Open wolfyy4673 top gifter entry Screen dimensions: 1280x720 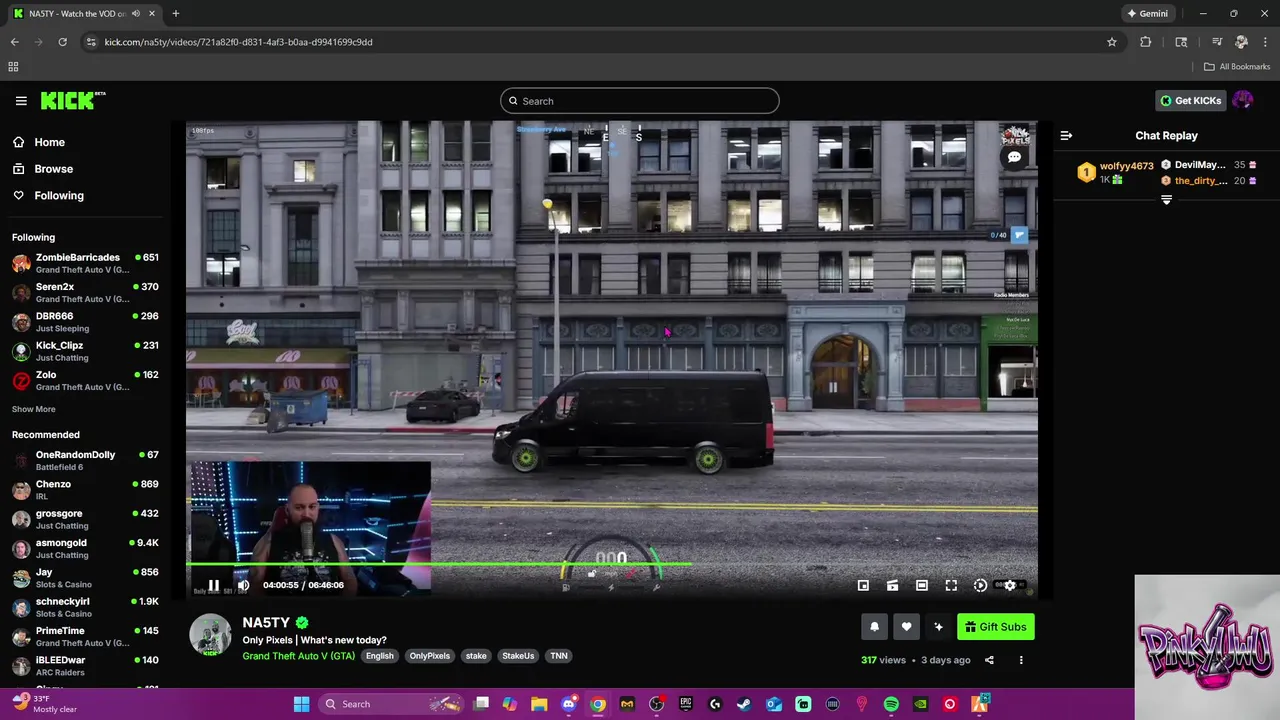click(x=1115, y=172)
